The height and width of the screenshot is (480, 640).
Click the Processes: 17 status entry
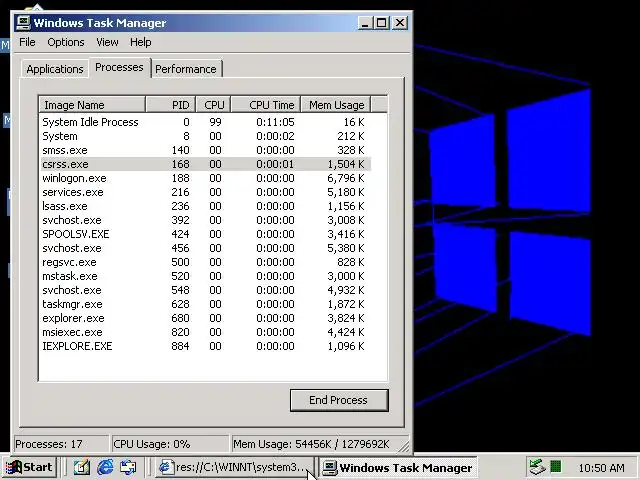click(61, 444)
